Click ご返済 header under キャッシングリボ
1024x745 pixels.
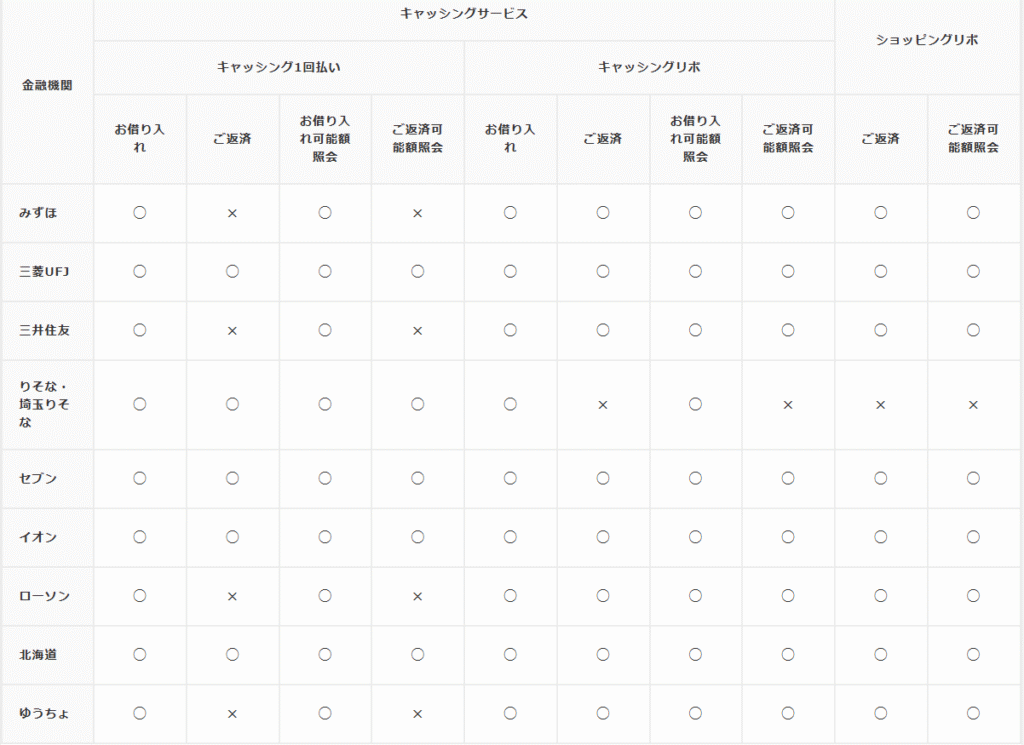(x=603, y=138)
